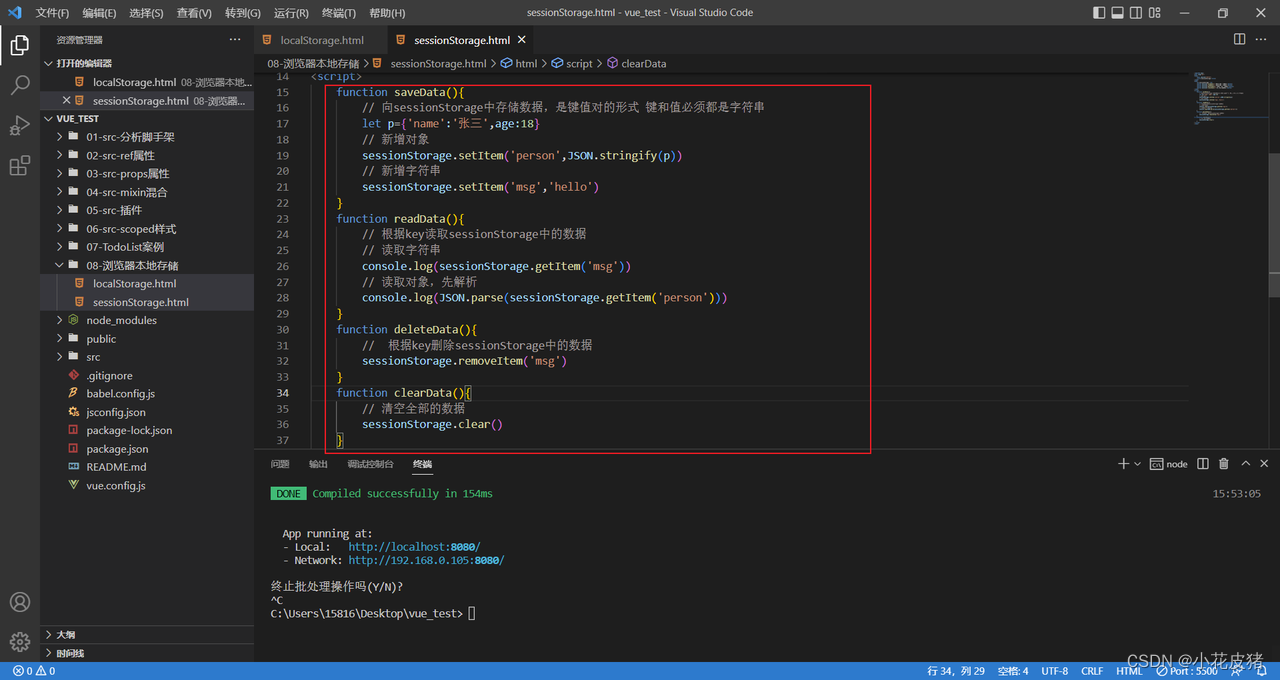Kill the terminal with trash icon
This screenshot has width=1280, height=680.
point(1224,464)
